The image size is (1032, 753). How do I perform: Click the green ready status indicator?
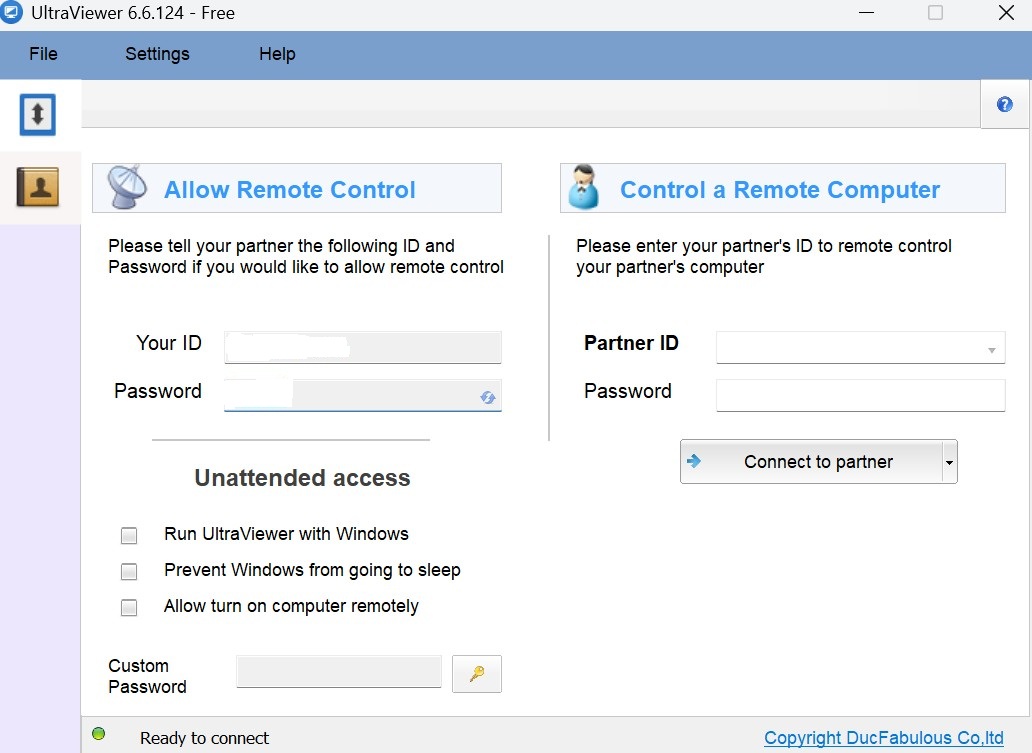click(99, 735)
